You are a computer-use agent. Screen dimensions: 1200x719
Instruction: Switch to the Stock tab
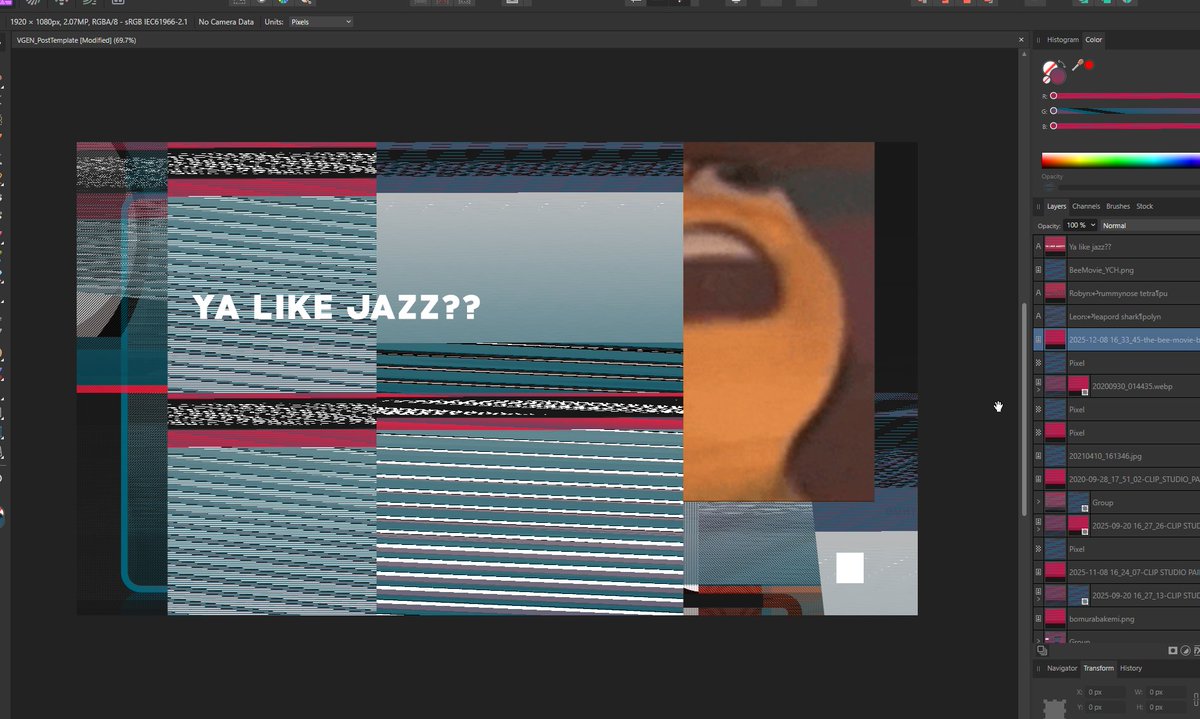(1144, 206)
